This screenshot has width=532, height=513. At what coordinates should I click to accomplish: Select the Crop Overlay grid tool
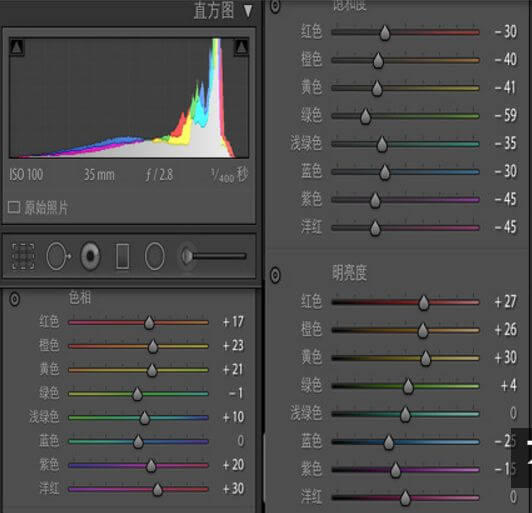[x=23, y=256]
